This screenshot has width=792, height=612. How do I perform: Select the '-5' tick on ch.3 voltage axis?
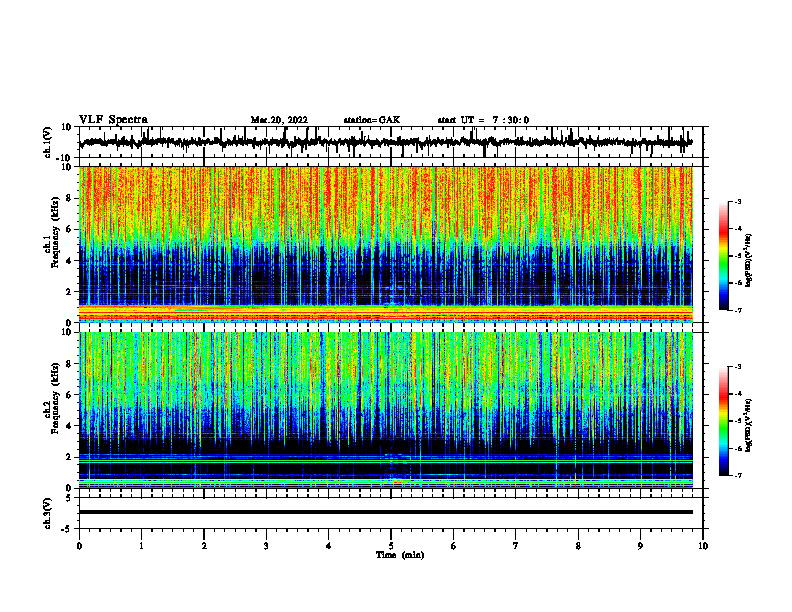[67, 529]
